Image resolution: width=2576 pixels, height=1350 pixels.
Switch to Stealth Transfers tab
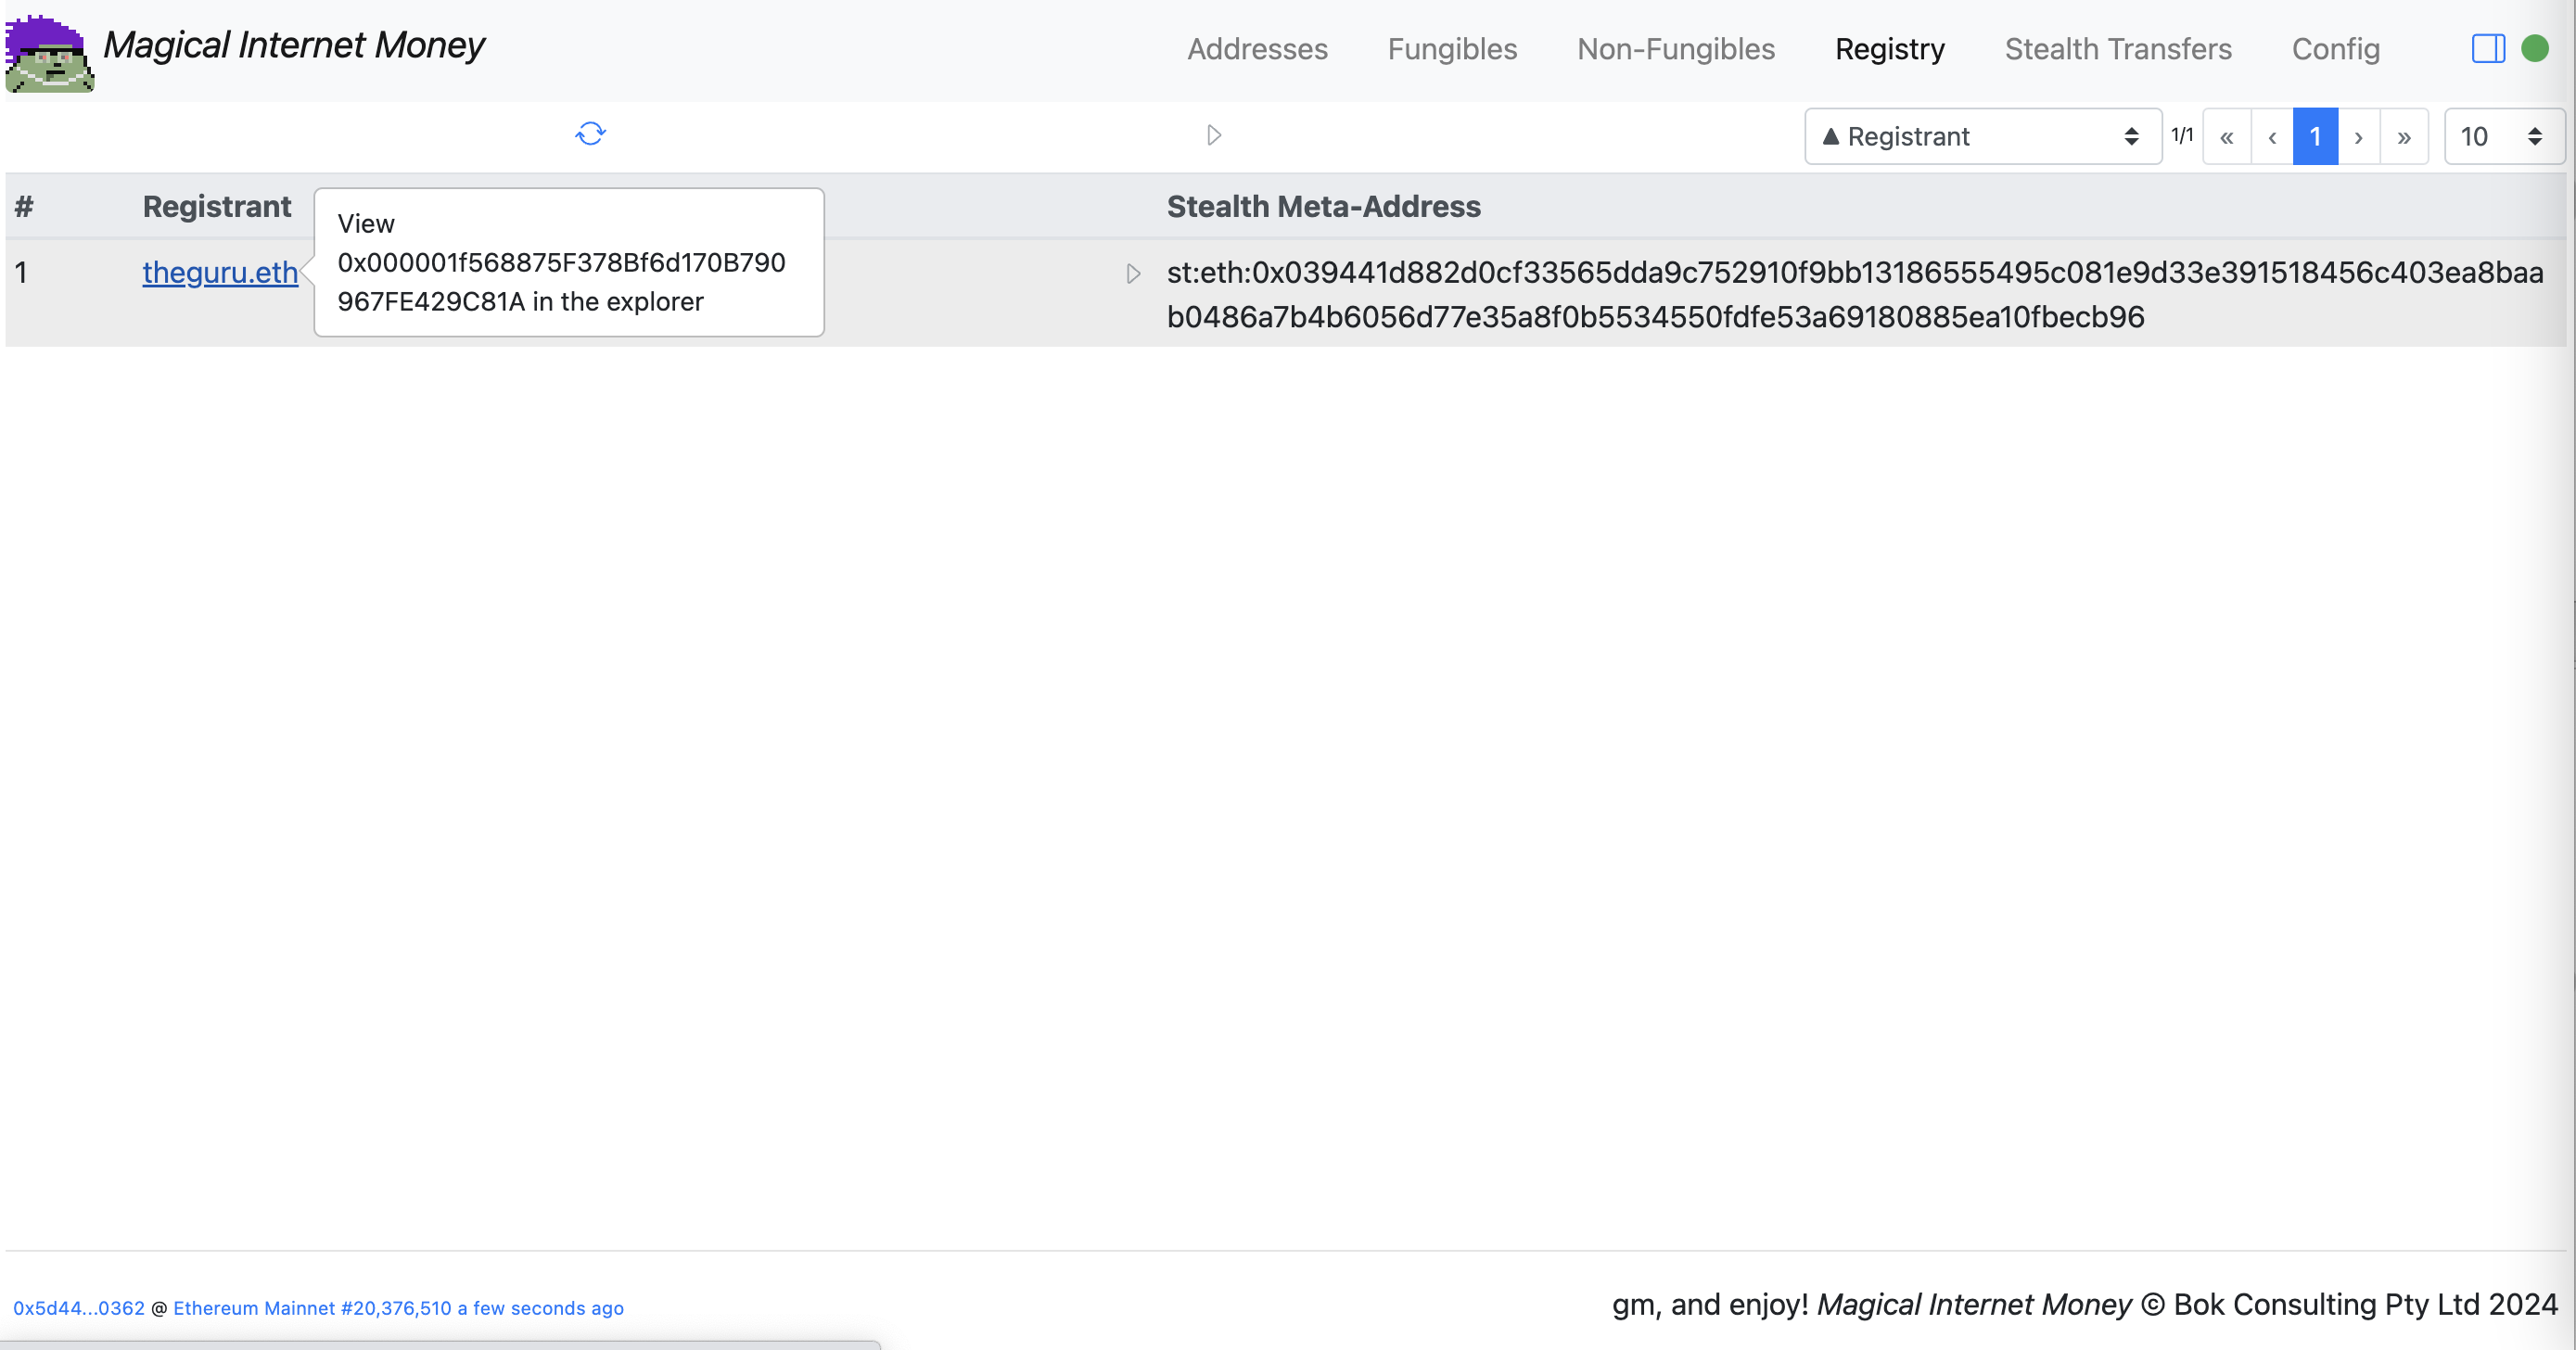point(2117,49)
